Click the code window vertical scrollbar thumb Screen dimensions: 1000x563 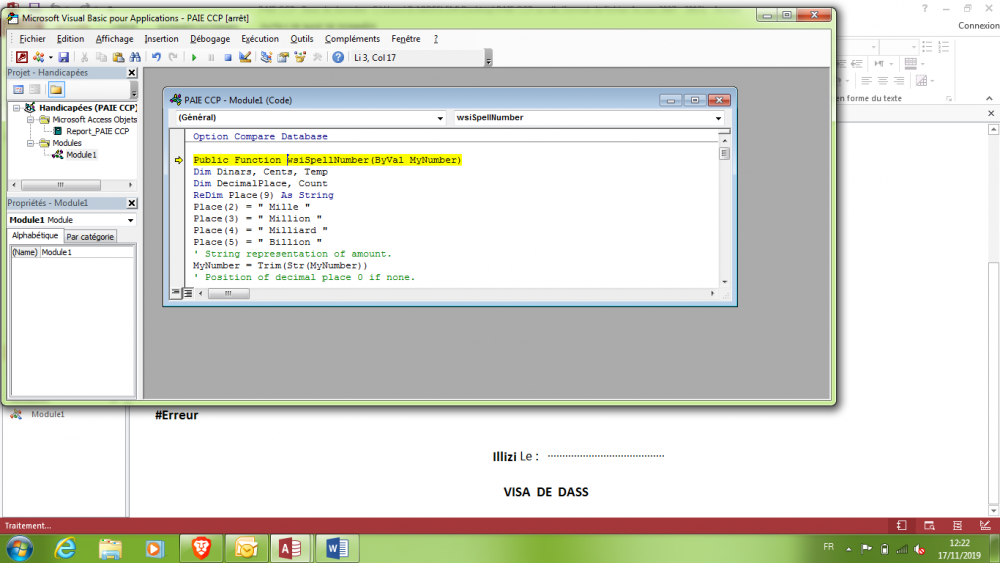[x=724, y=153]
